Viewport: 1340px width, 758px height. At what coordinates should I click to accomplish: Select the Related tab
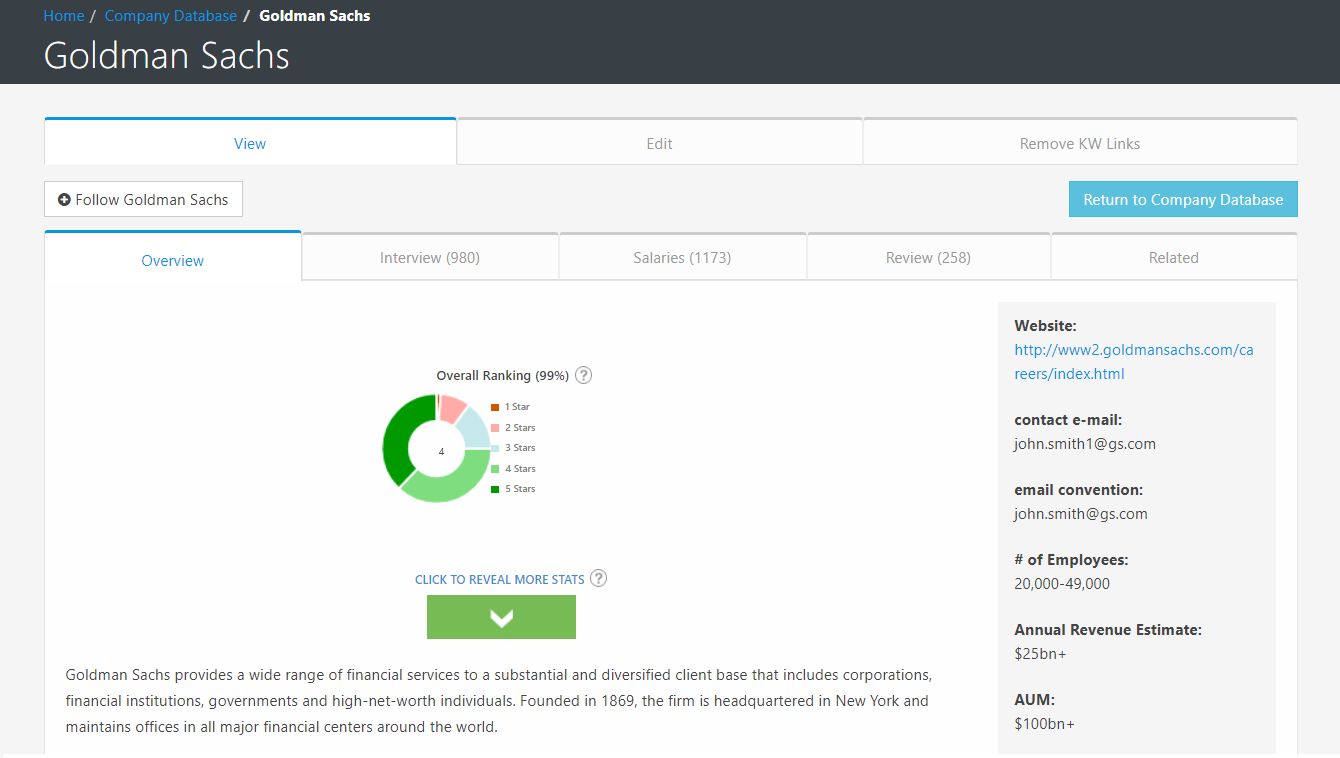[x=1173, y=258]
